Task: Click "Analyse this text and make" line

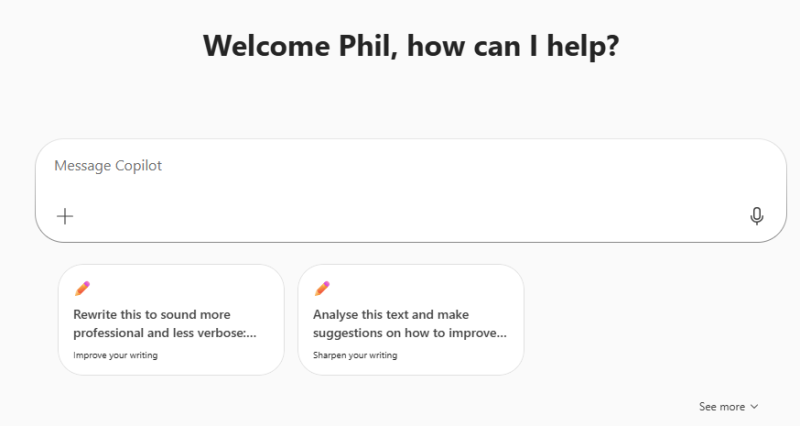Action: point(391,314)
